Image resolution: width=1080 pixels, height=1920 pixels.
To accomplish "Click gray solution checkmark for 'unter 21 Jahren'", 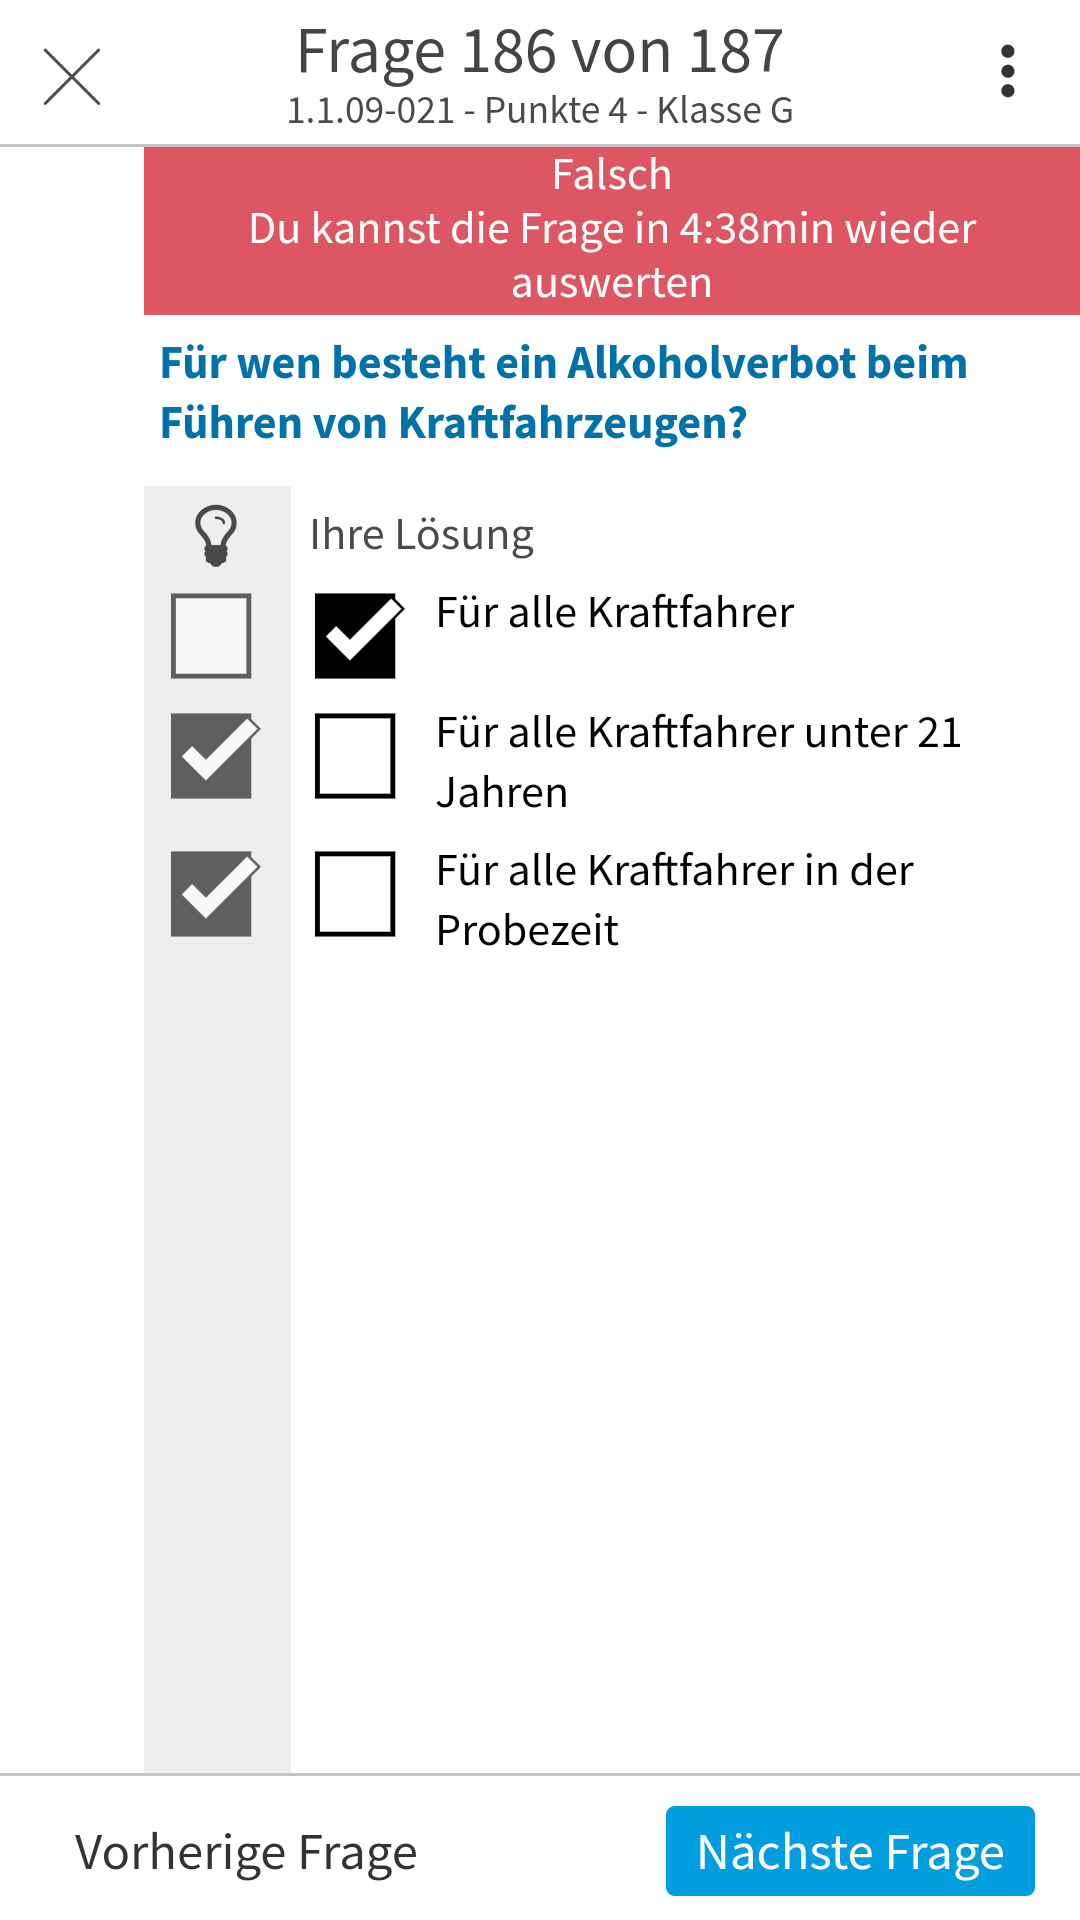I will click(x=211, y=756).
